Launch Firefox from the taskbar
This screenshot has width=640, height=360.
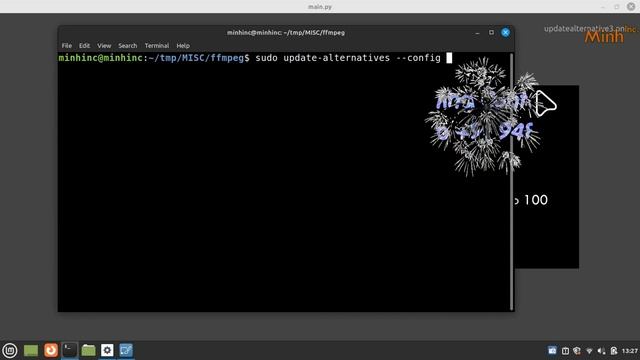click(51, 350)
